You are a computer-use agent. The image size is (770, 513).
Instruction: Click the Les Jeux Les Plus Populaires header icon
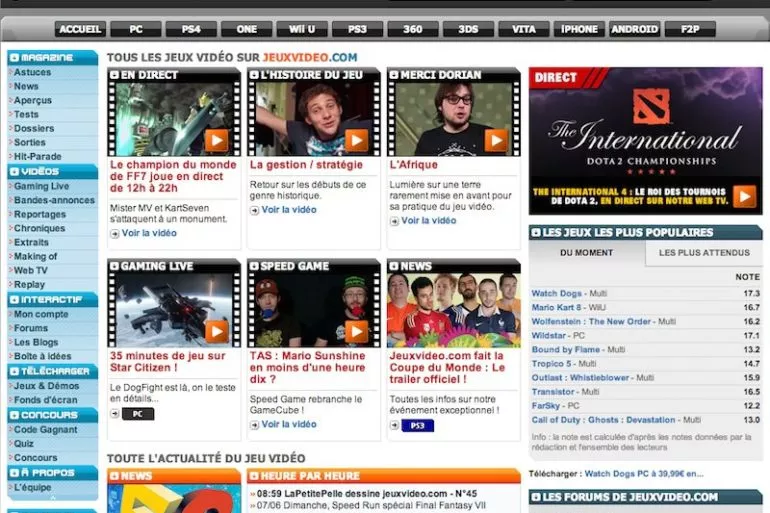point(536,233)
